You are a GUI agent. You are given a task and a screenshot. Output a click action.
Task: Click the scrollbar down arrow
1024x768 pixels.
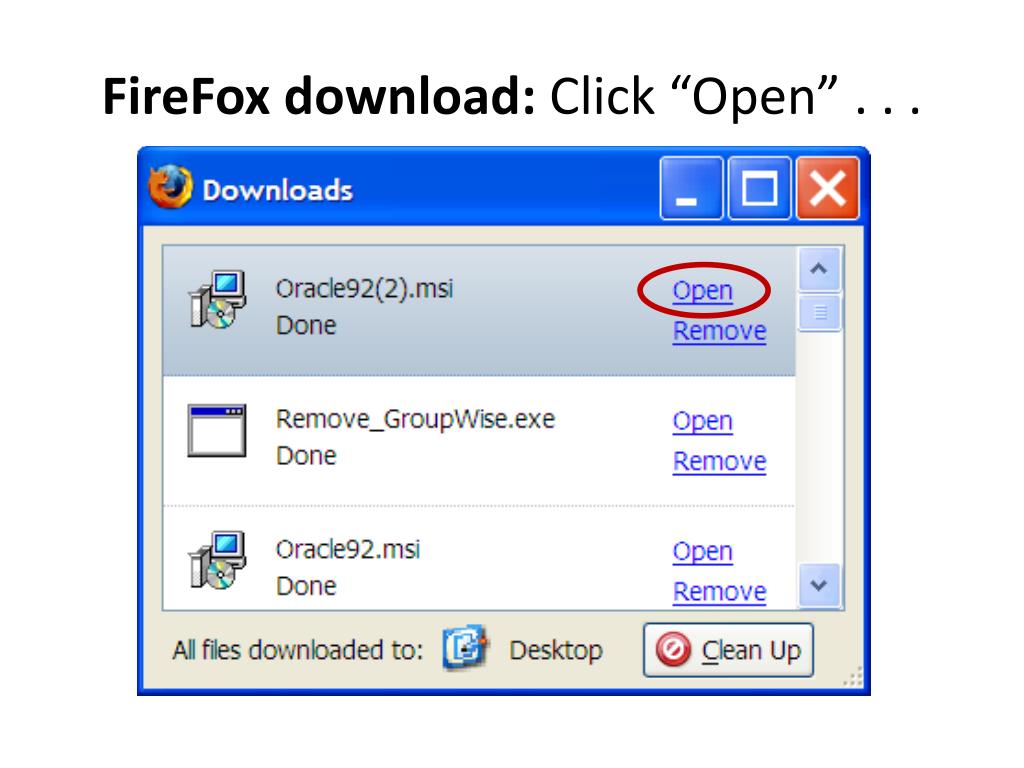point(819,585)
